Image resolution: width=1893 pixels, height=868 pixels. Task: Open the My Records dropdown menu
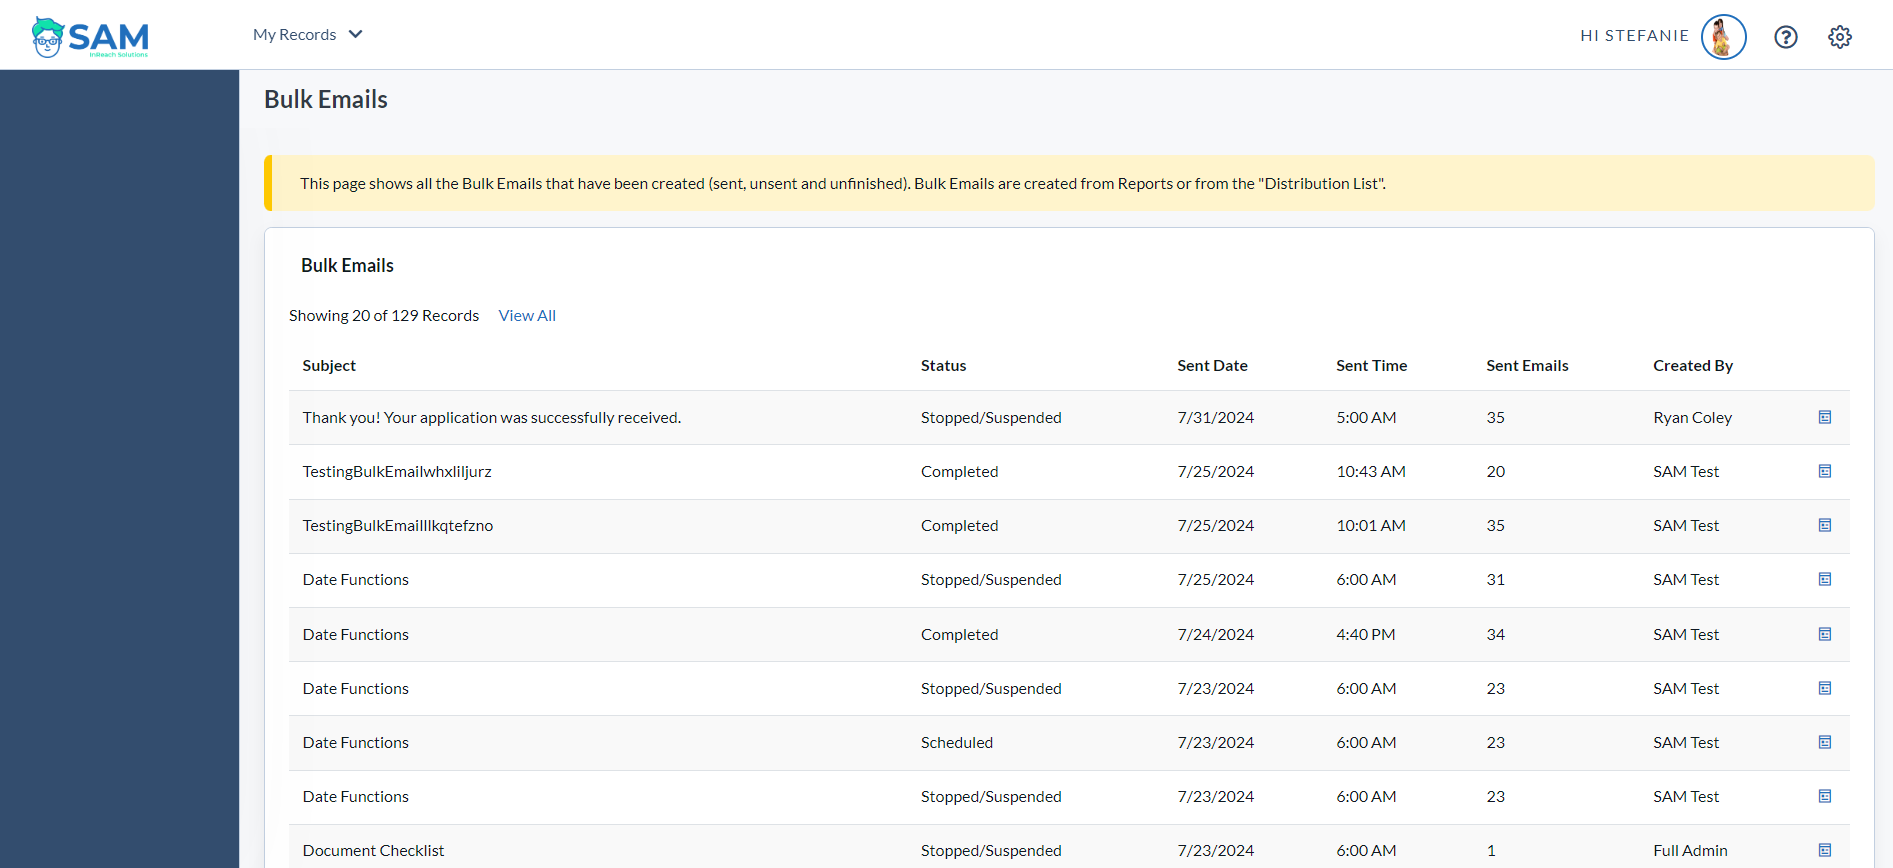click(x=308, y=35)
